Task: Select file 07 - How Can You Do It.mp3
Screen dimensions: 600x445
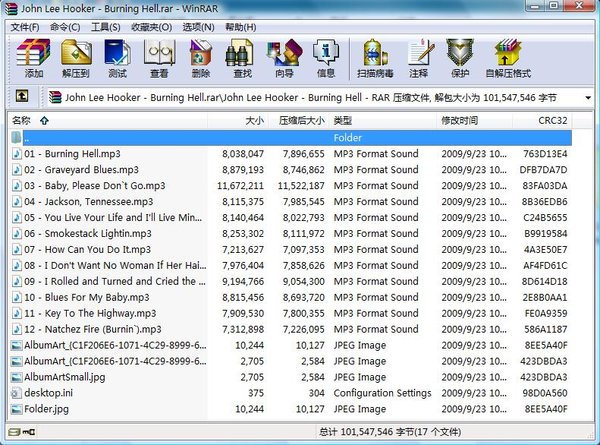Action: tap(88, 249)
